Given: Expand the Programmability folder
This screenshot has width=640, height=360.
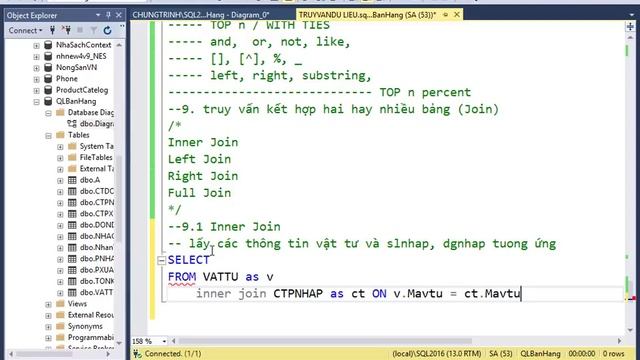Looking at the screenshot, I should (48, 338).
